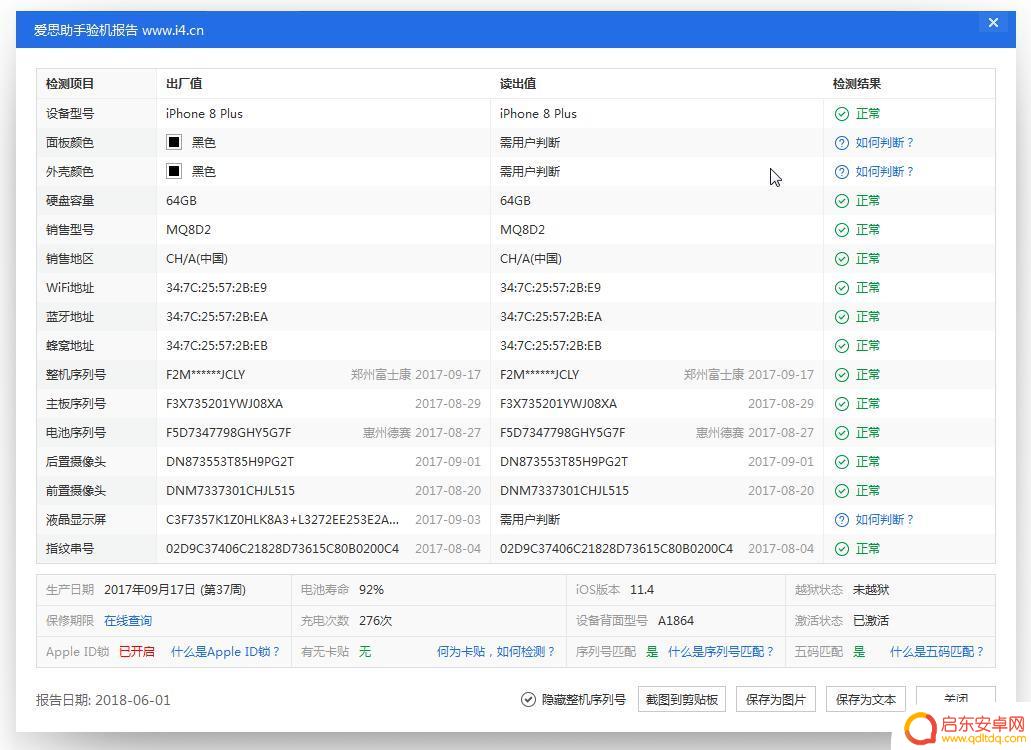Click the 出厂值 column header
This screenshot has height=750, width=1031.
[x=183, y=83]
